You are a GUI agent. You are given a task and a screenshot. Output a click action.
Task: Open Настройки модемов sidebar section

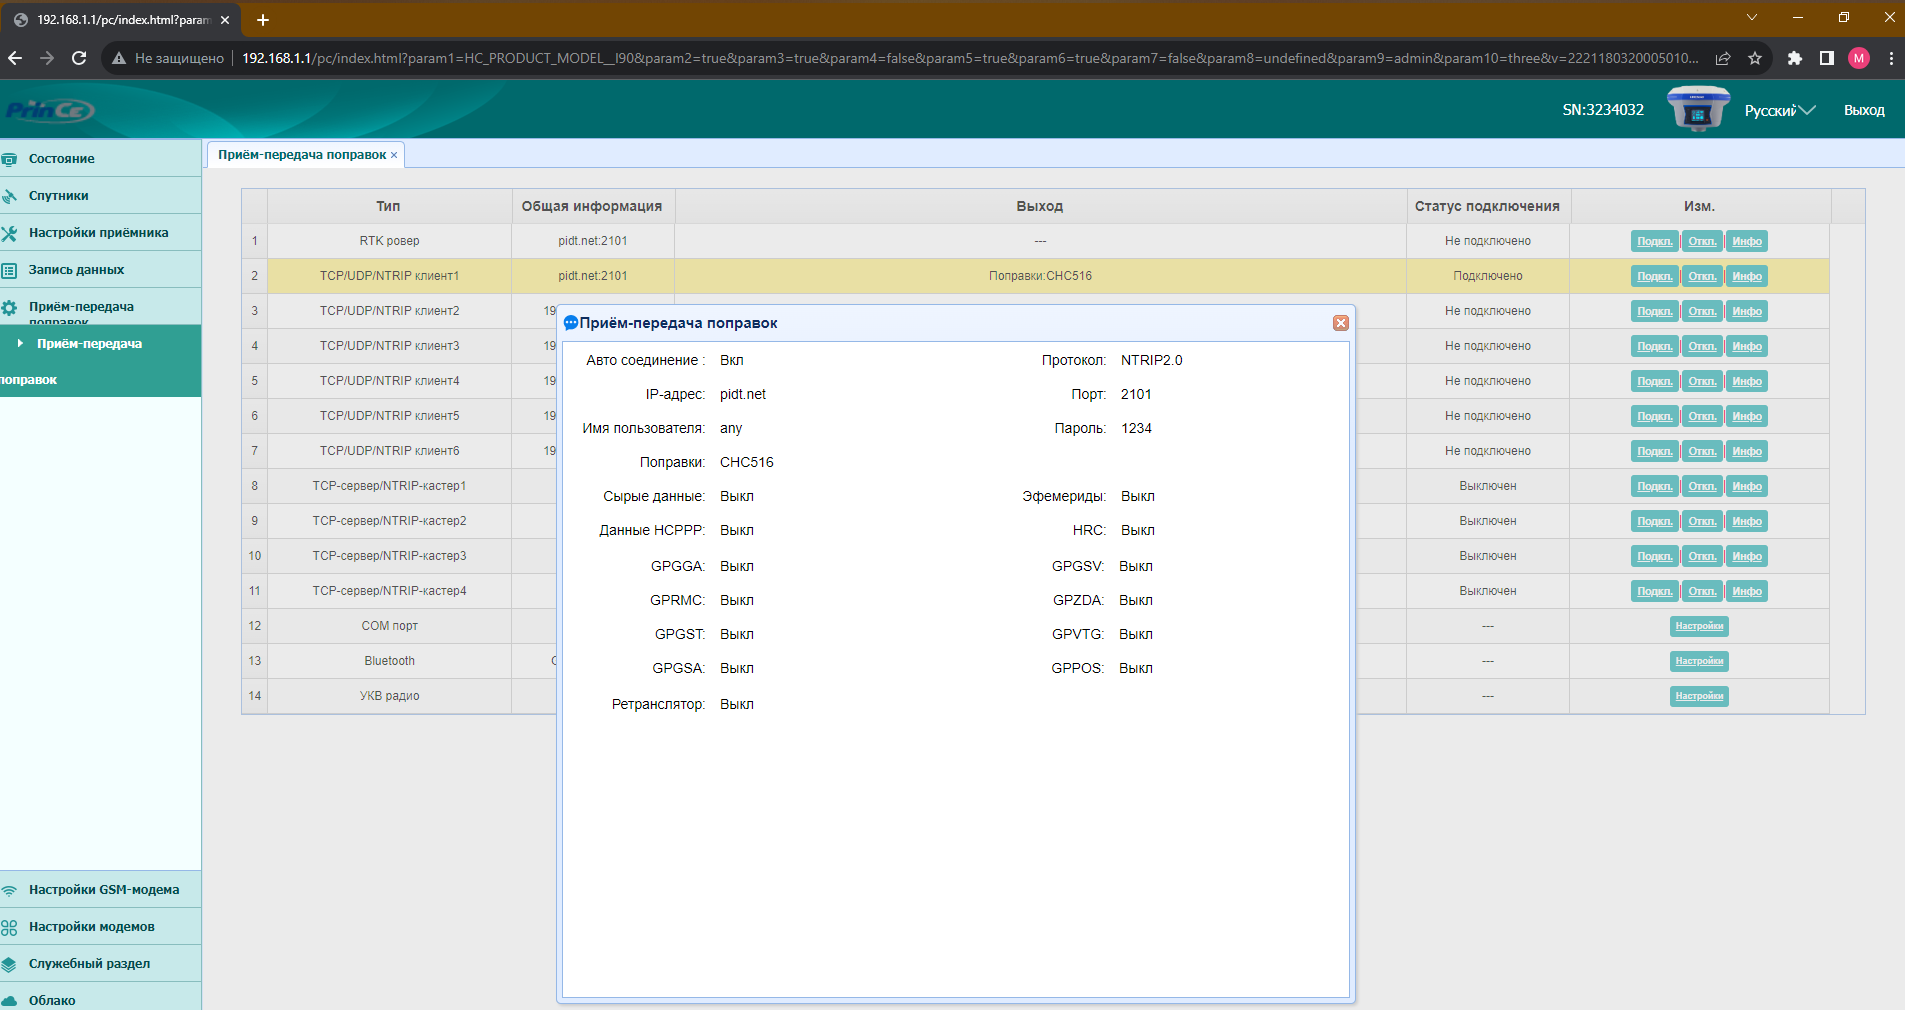click(100, 927)
